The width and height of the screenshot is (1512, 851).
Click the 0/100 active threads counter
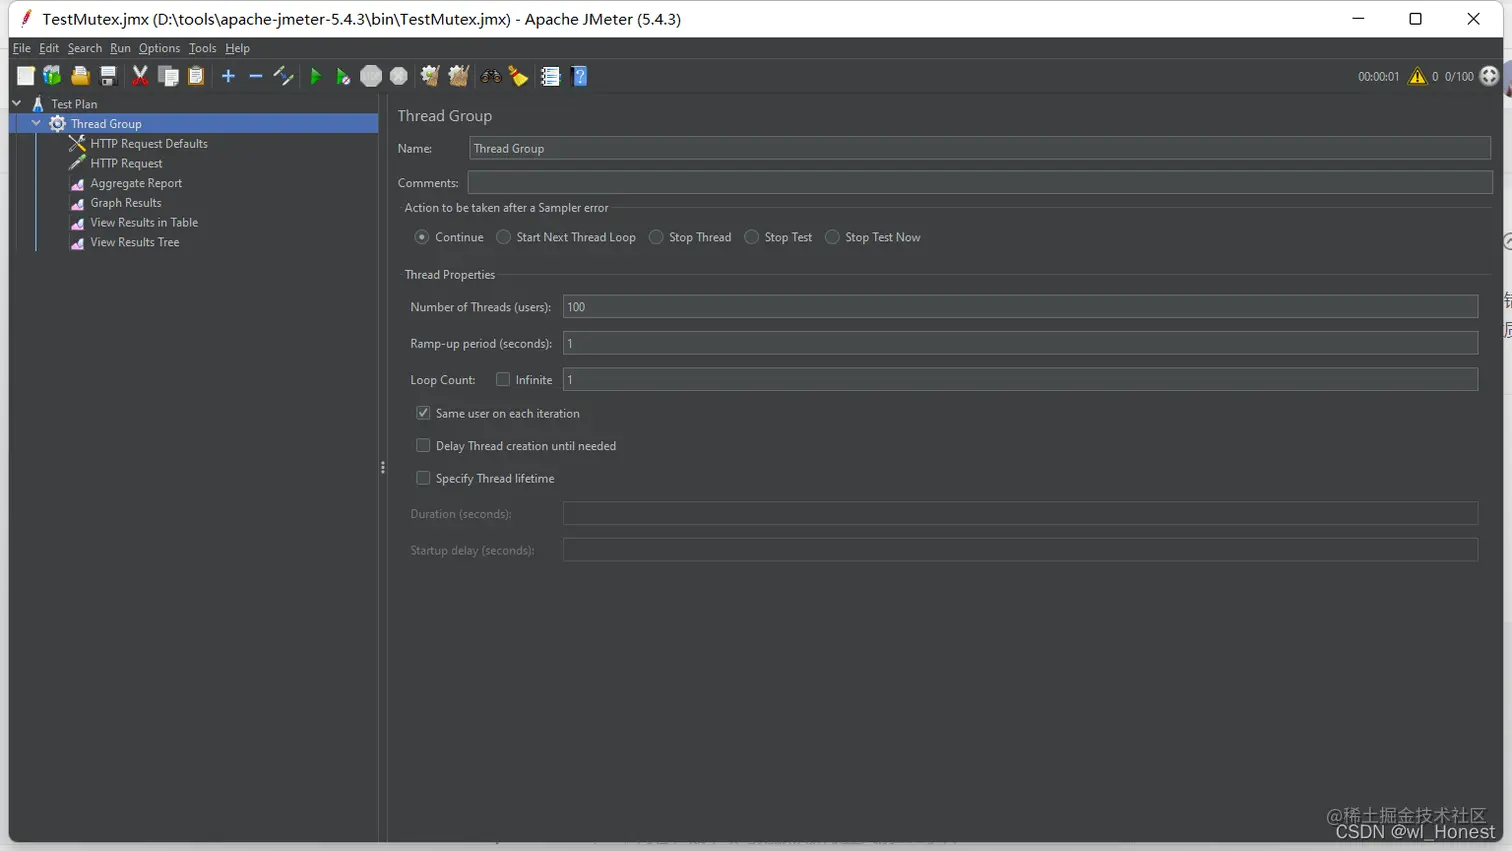coord(1459,77)
